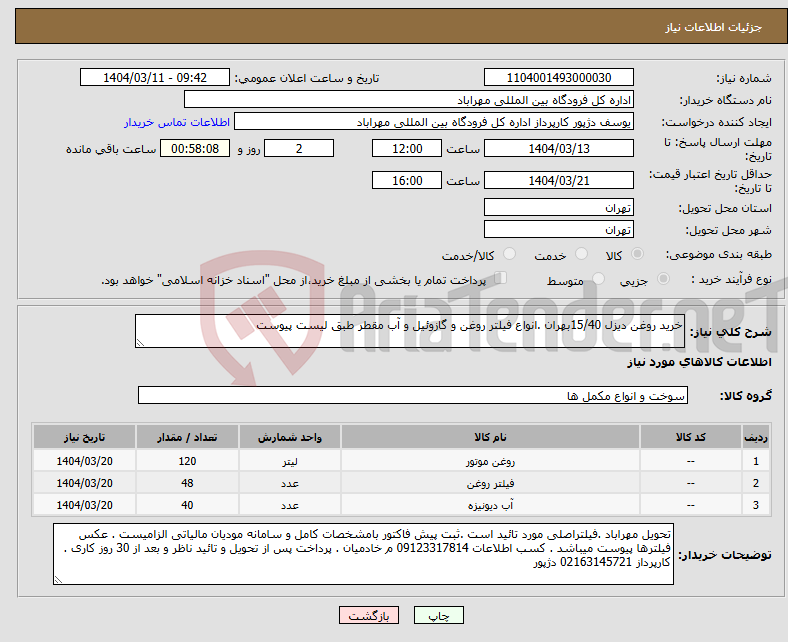Click the ردیف column header
788x642 pixels.
point(756,437)
